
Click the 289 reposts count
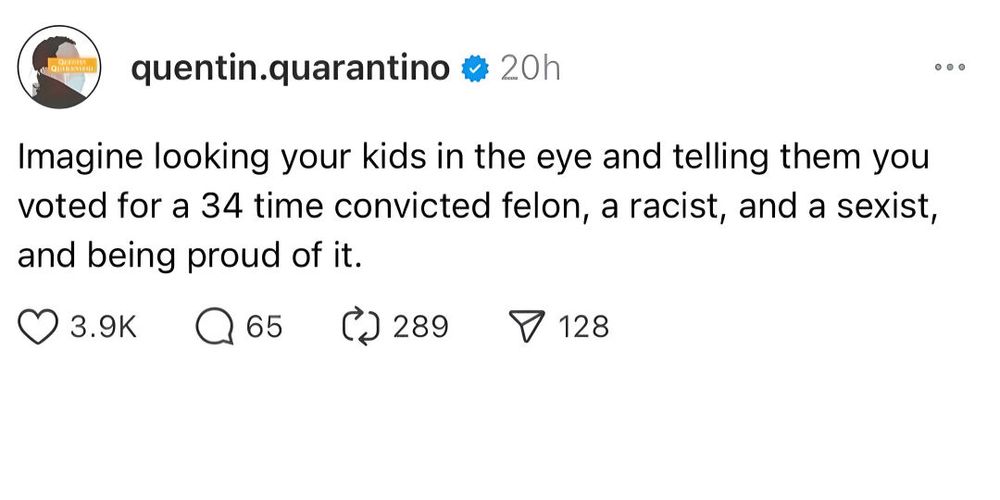tap(420, 327)
